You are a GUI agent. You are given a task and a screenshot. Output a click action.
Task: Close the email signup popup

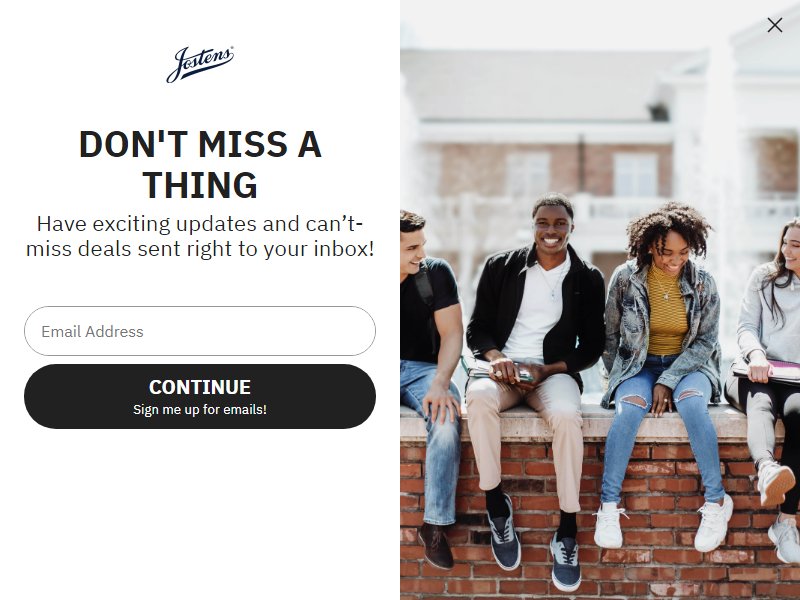tap(774, 25)
